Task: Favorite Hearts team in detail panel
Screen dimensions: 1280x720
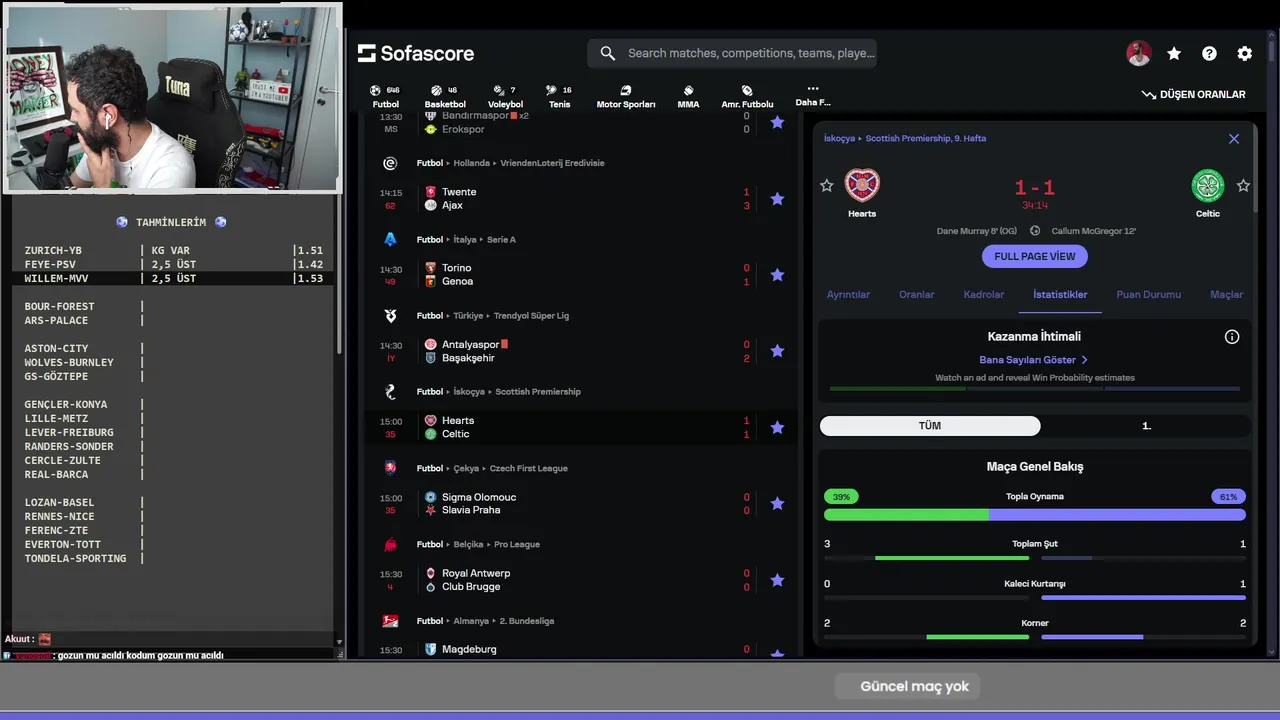Action: coord(826,186)
